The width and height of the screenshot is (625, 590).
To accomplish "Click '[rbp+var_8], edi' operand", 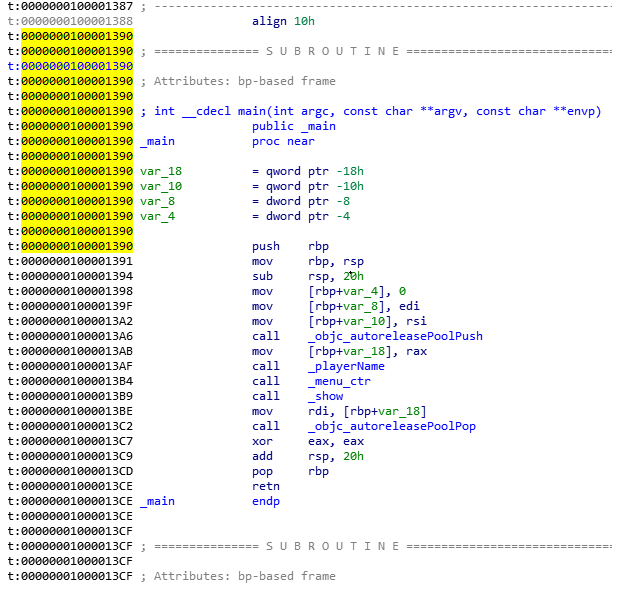I will (x=364, y=306).
